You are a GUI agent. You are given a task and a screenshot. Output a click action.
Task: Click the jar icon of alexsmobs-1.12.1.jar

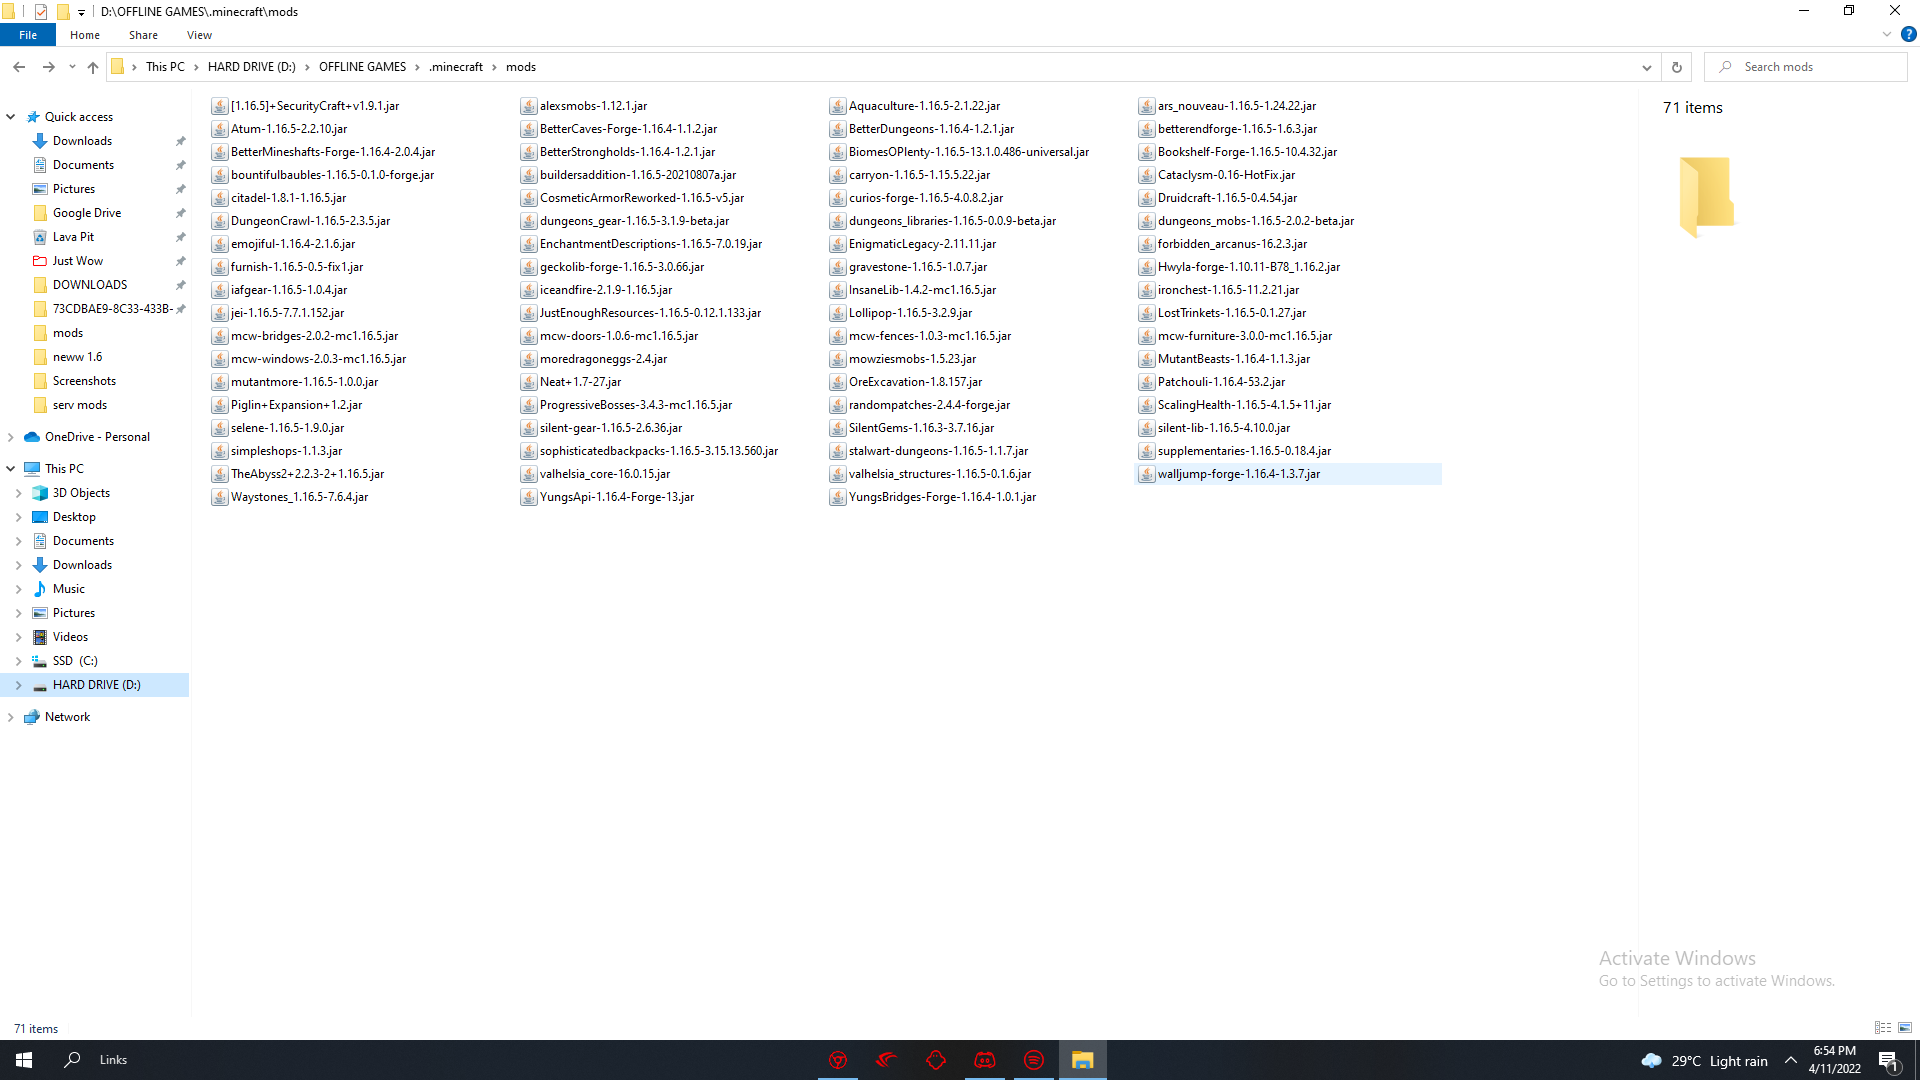click(x=529, y=106)
